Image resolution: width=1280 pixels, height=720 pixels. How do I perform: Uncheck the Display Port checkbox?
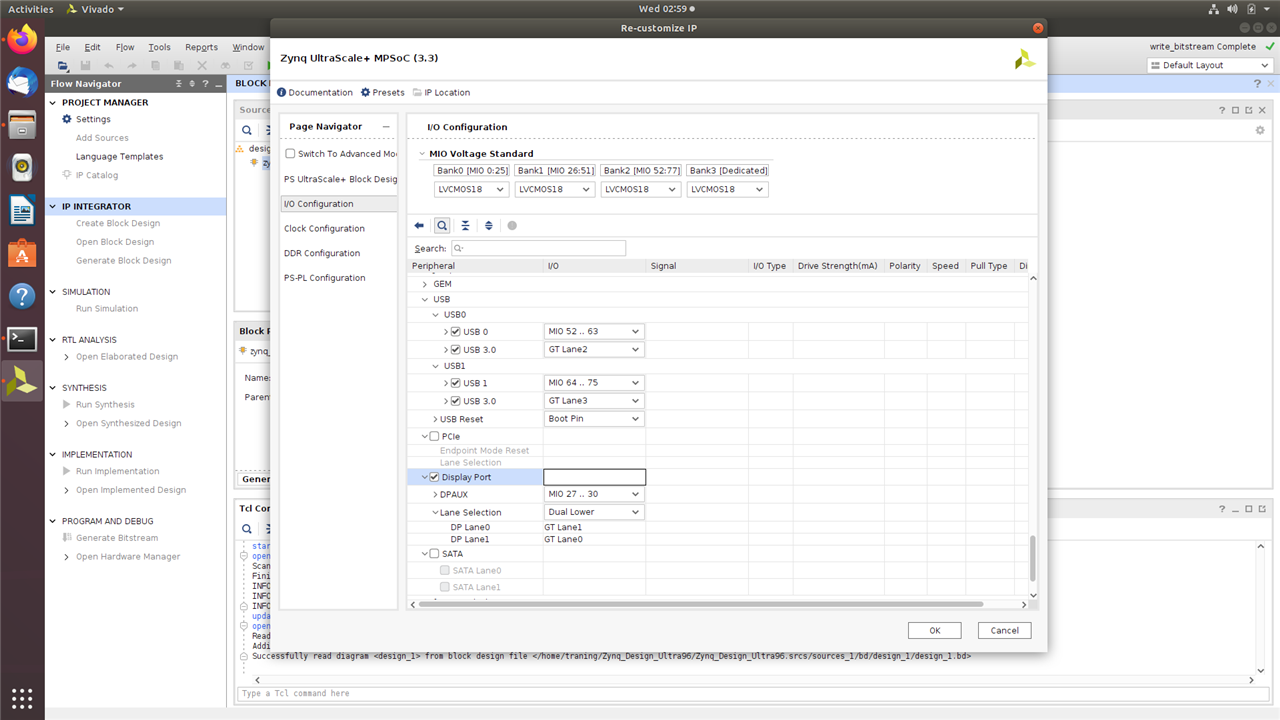(434, 477)
